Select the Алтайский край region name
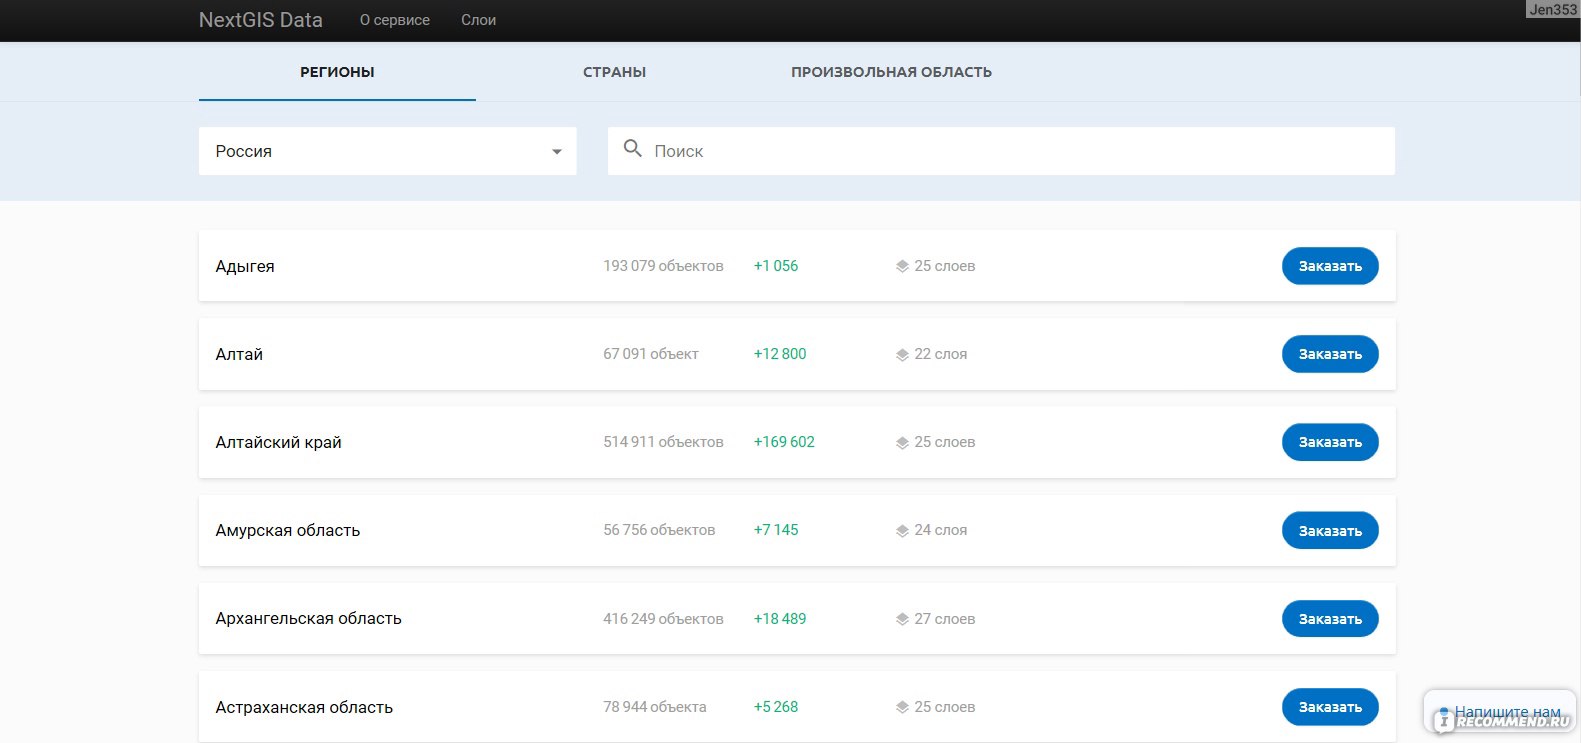Screen dimensions: 1581x743 (278, 442)
